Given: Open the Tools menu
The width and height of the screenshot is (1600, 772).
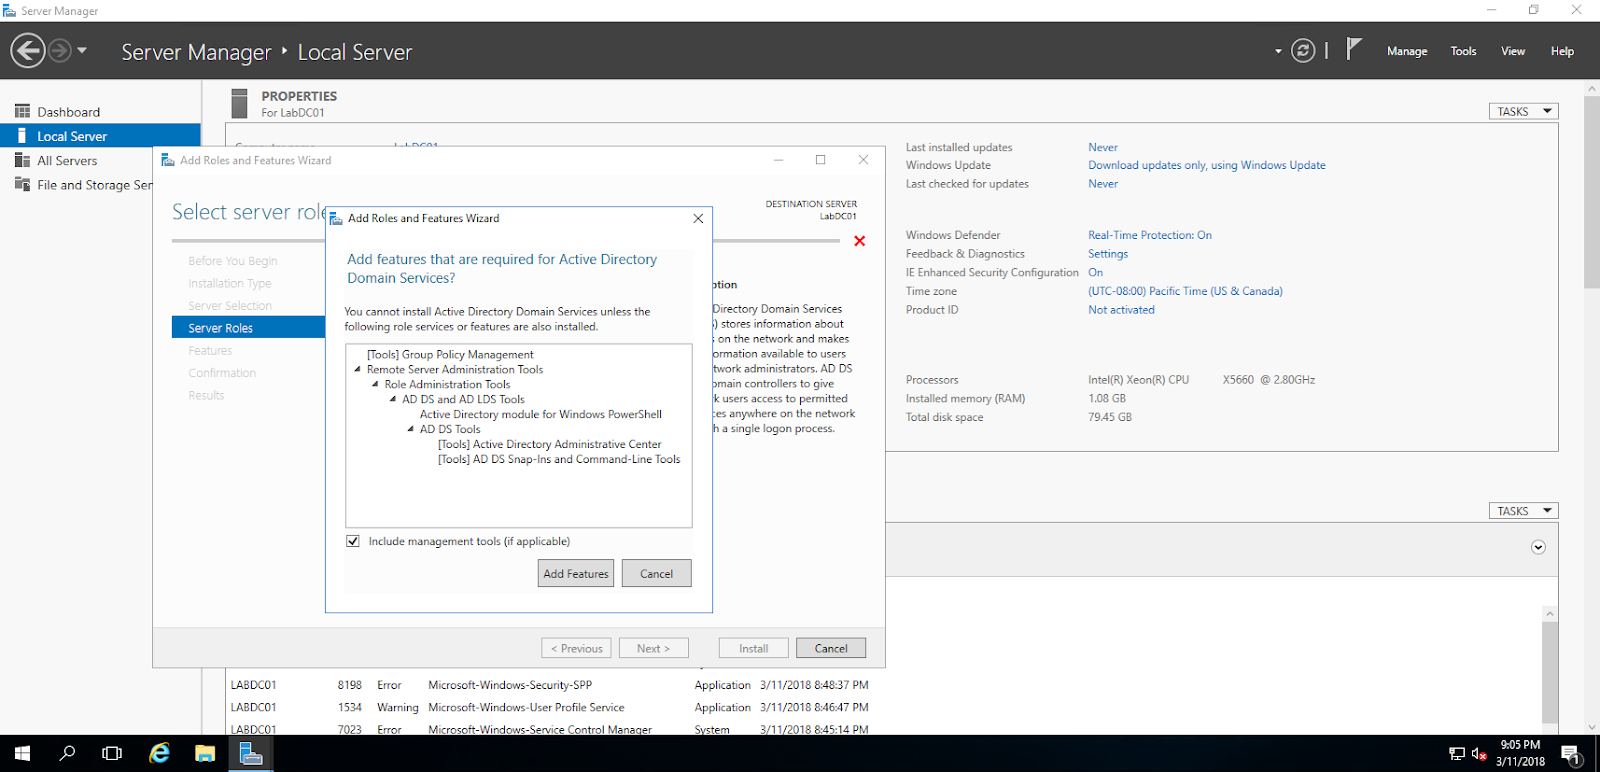Looking at the screenshot, I should pos(1463,51).
